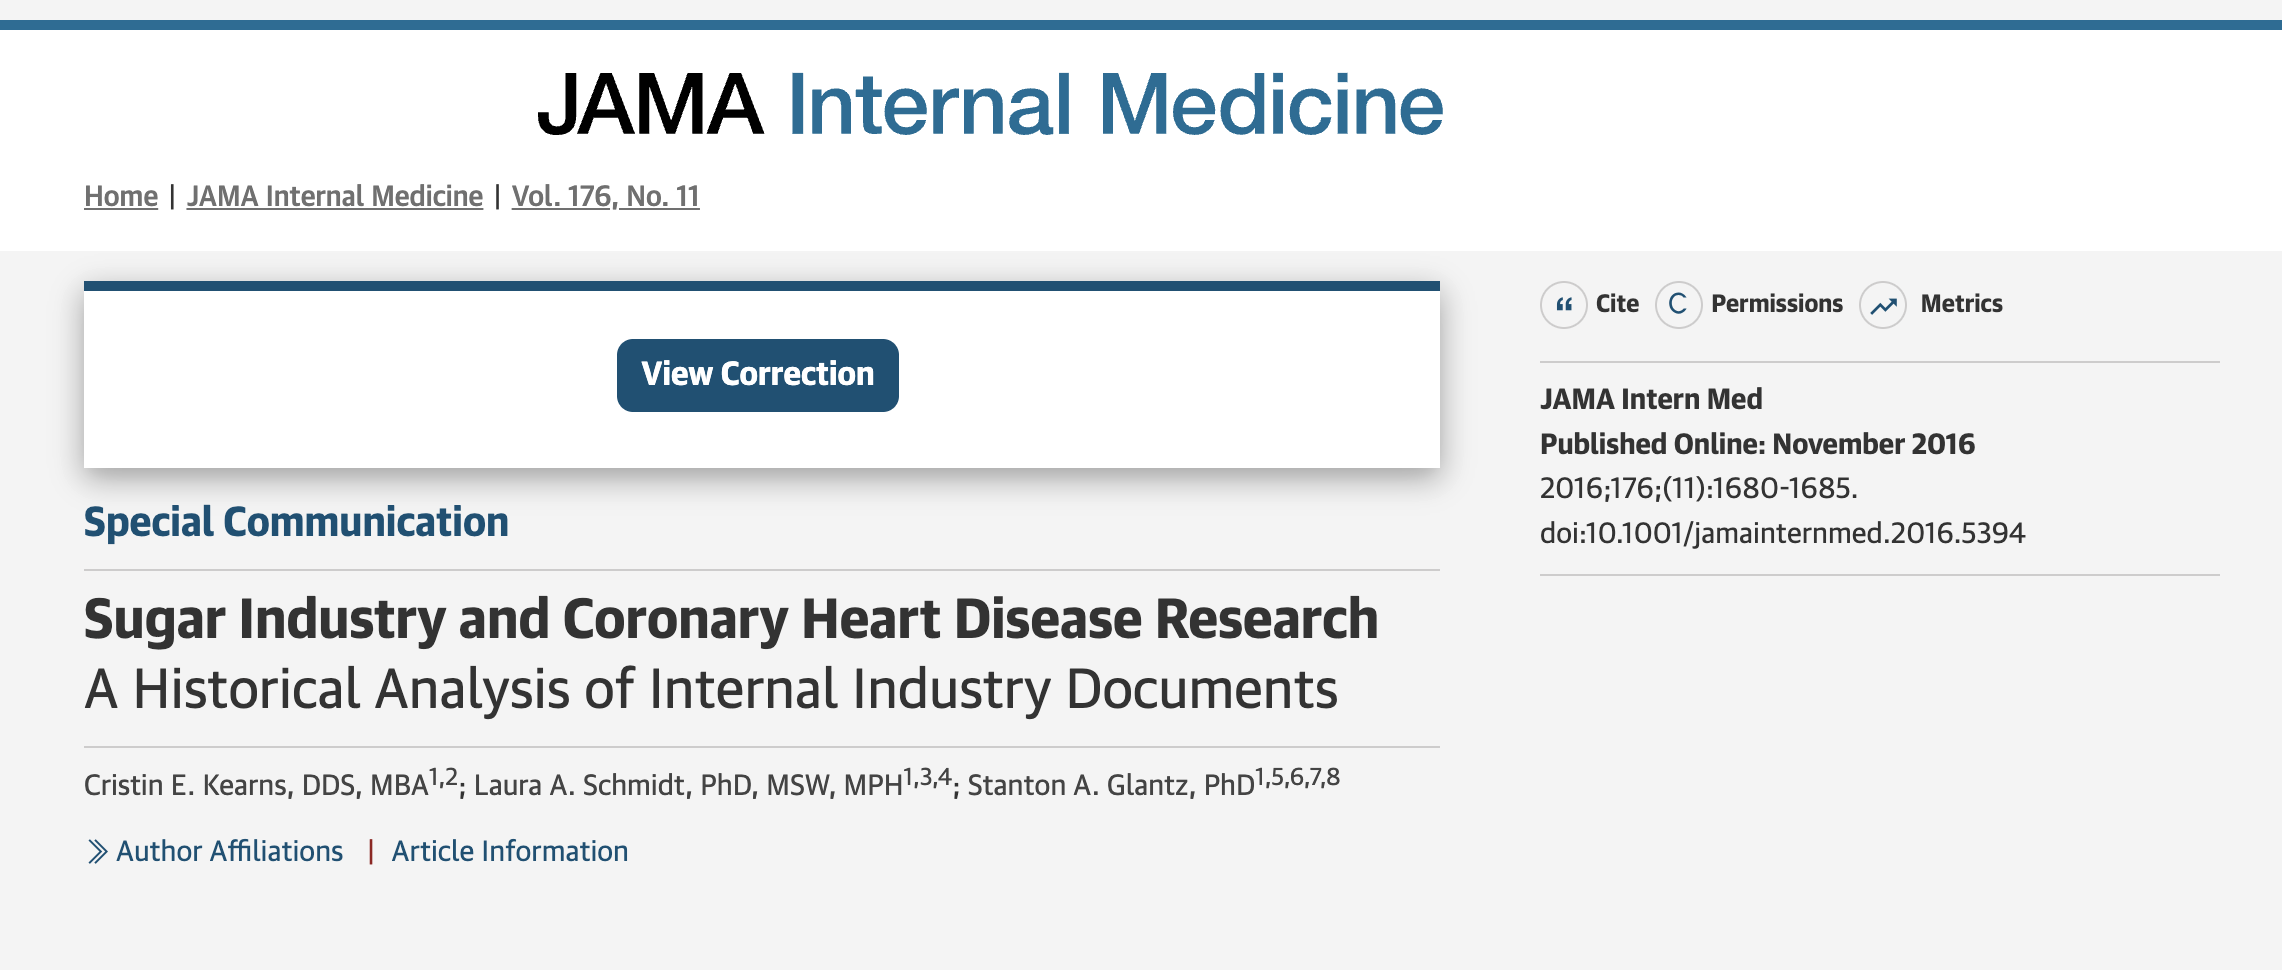2282x970 pixels.
Task: Select the Permissions text label
Action: click(1776, 304)
